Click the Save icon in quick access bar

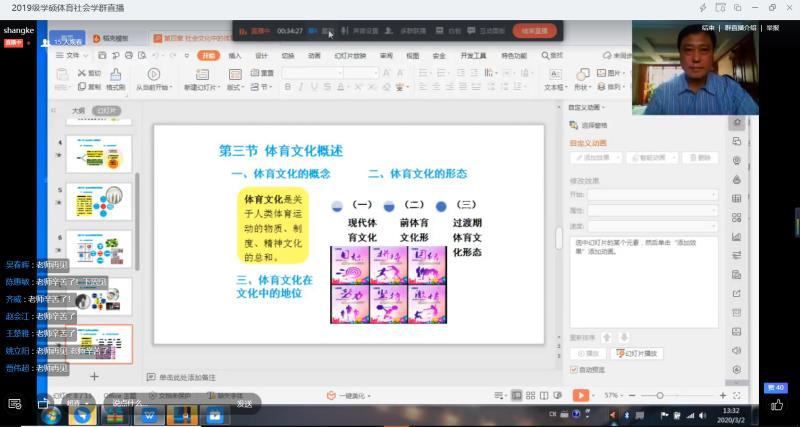[103, 55]
